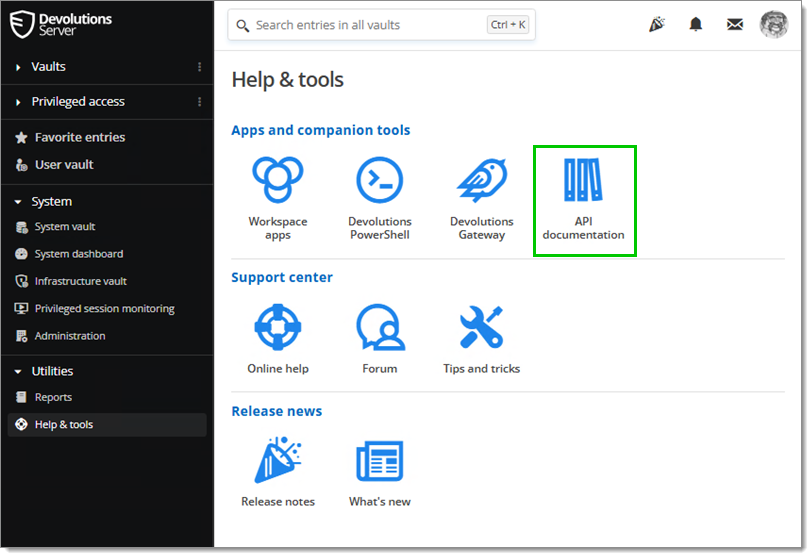Viewport: 812px width, 558px height.
Task: Click the Support center heading
Action: (282, 277)
